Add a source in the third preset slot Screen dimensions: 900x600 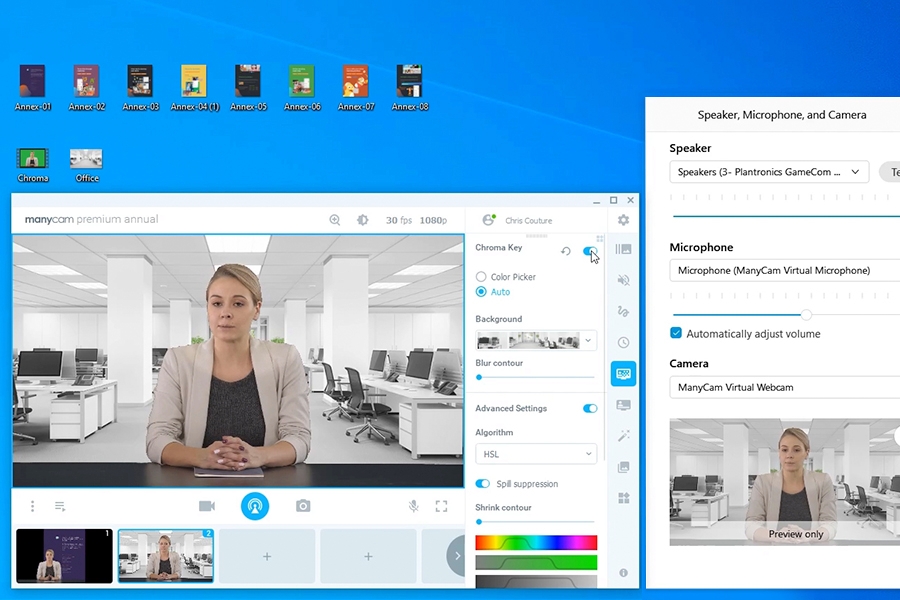coord(267,556)
